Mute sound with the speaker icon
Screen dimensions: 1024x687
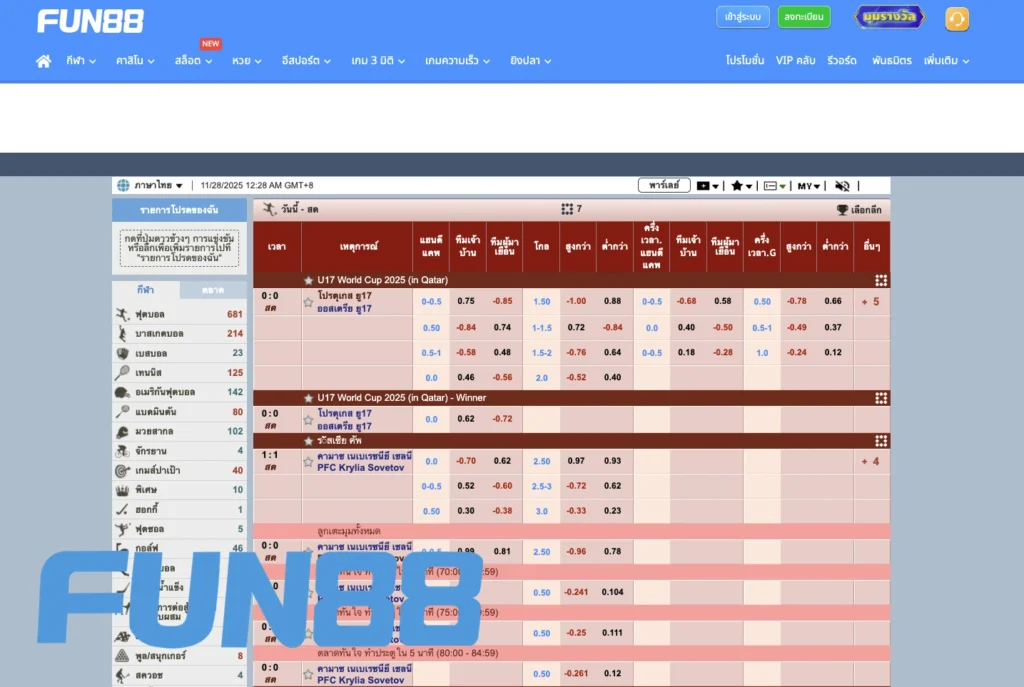[x=842, y=186]
